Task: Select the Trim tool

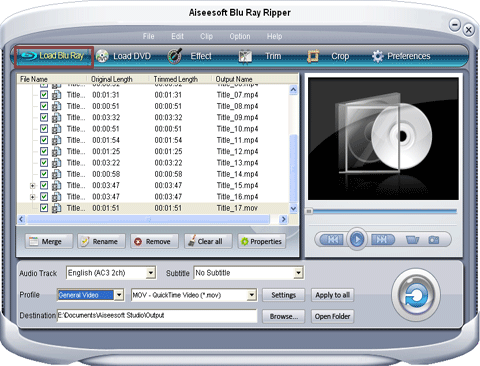Action: pyautogui.click(x=260, y=56)
